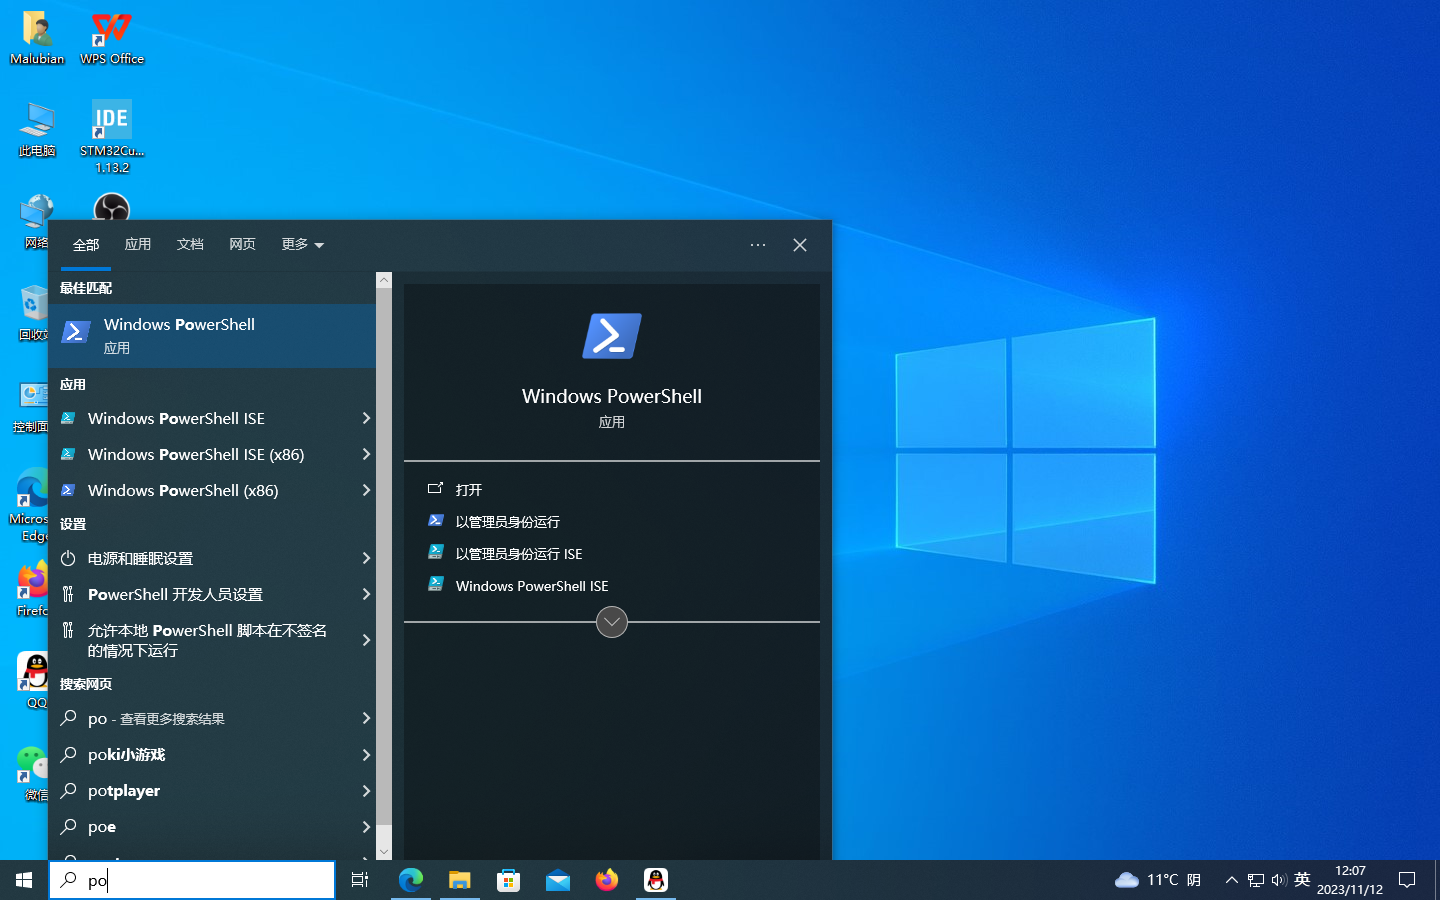Open File Explorer from the taskbar
This screenshot has height=900, width=1440.
click(x=460, y=880)
